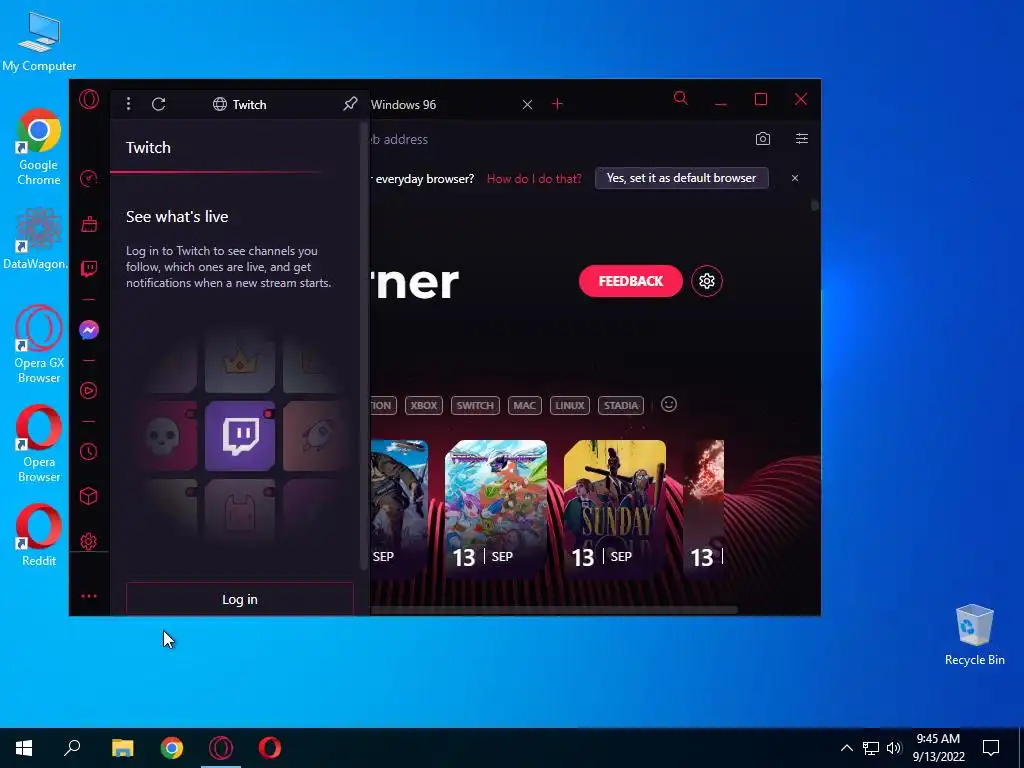Screen dimensions: 1024x768
Task: Click Log in button in Twitch panel
Action: [240, 599]
